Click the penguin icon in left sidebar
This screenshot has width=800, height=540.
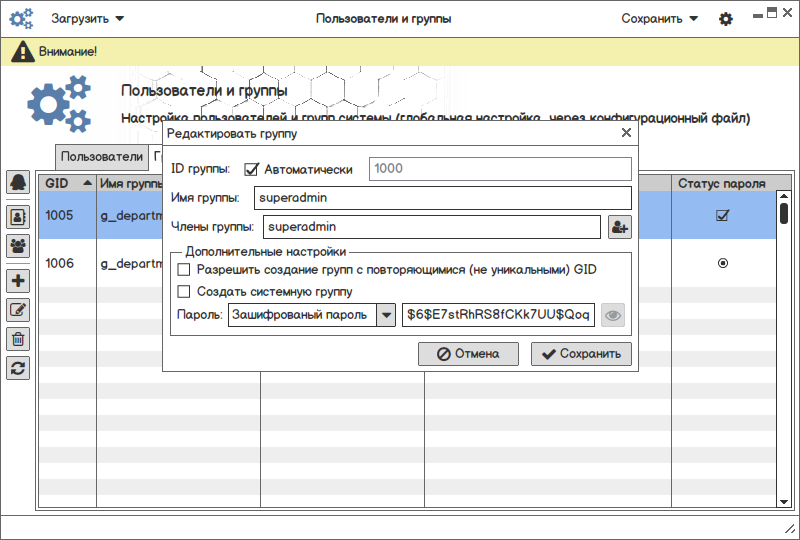tap(18, 182)
